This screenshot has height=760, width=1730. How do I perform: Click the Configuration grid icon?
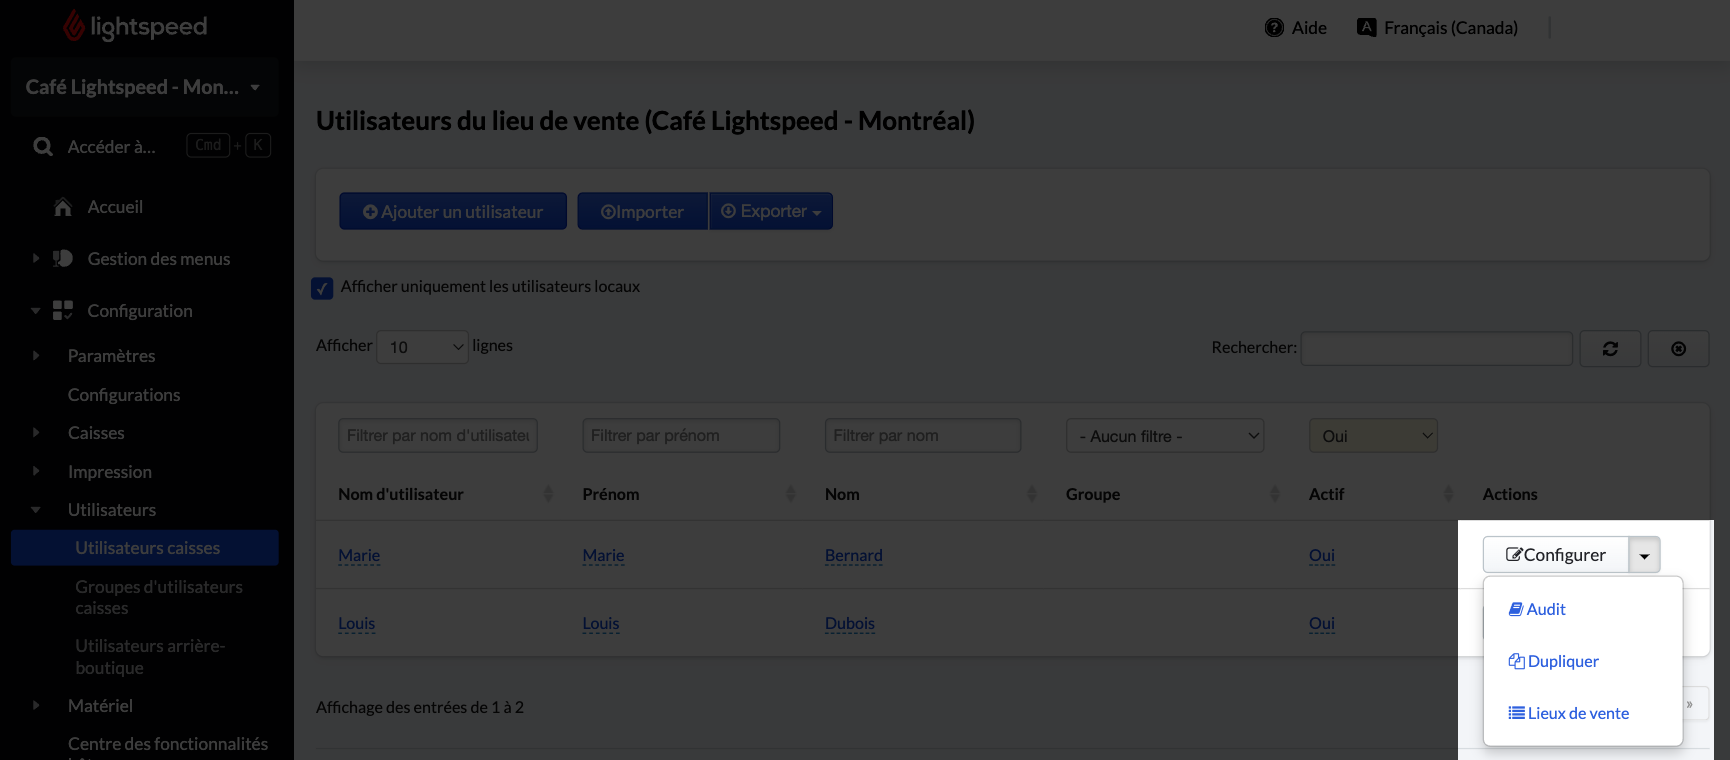(63, 311)
